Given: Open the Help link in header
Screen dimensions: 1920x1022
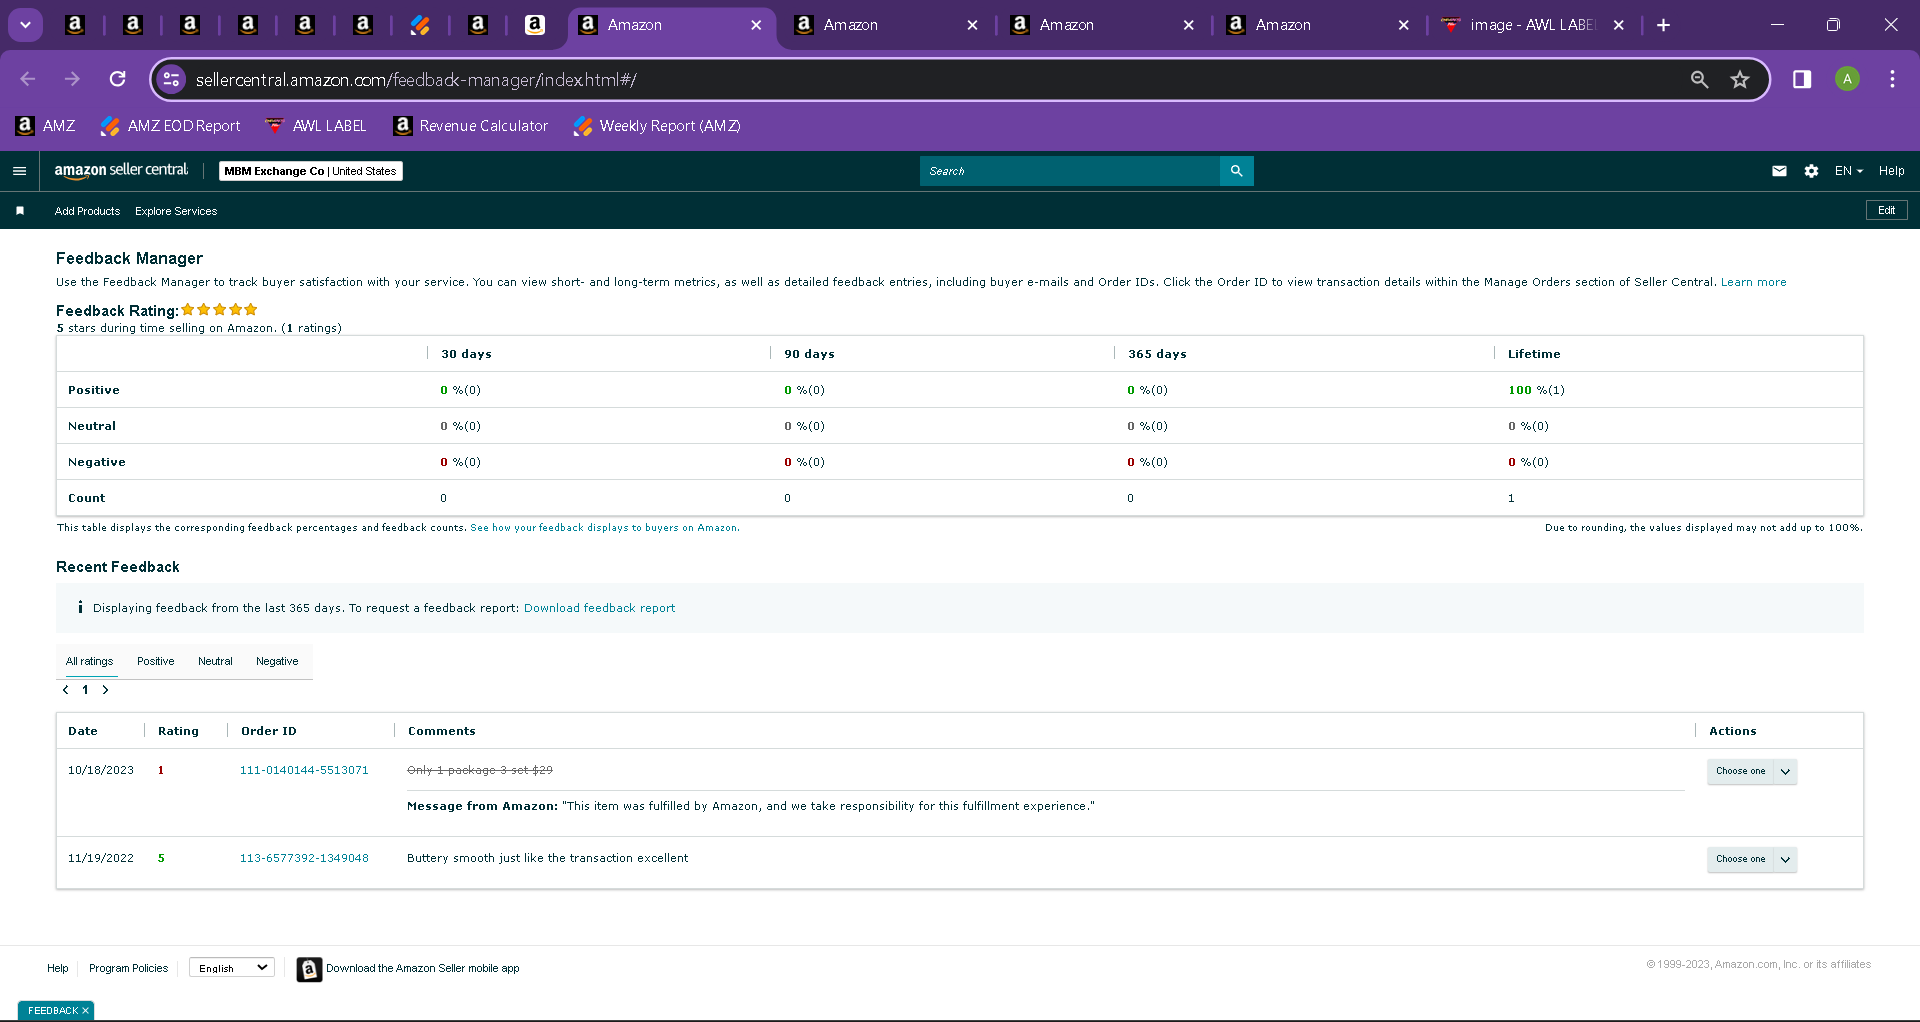Looking at the screenshot, I should pyautogui.click(x=1891, y=171).
